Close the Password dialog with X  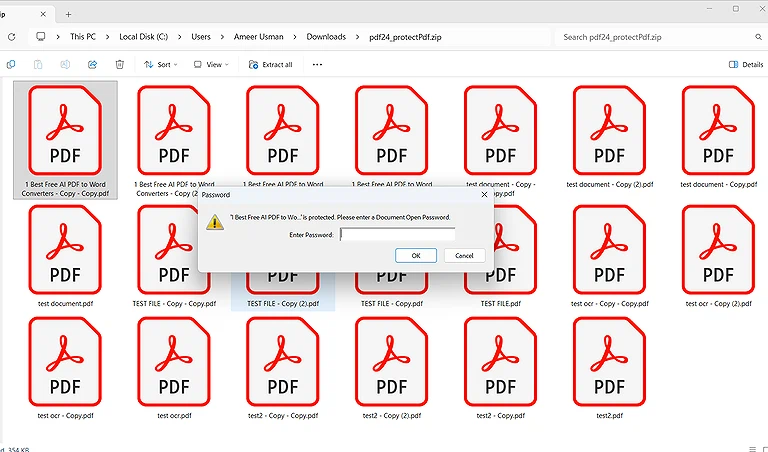(484, 194)
